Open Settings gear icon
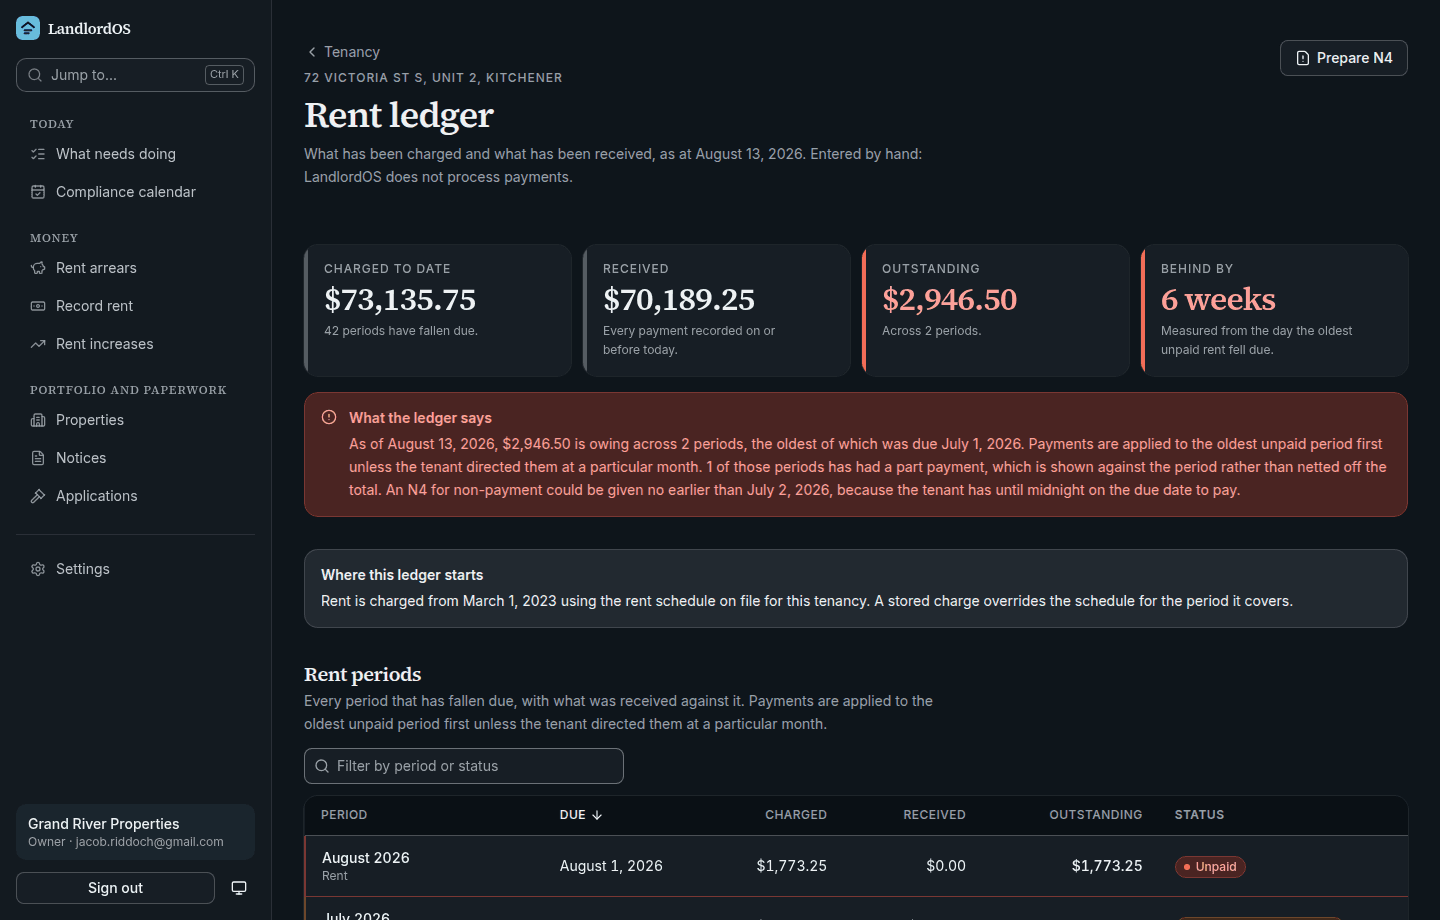 click(38, 569)
